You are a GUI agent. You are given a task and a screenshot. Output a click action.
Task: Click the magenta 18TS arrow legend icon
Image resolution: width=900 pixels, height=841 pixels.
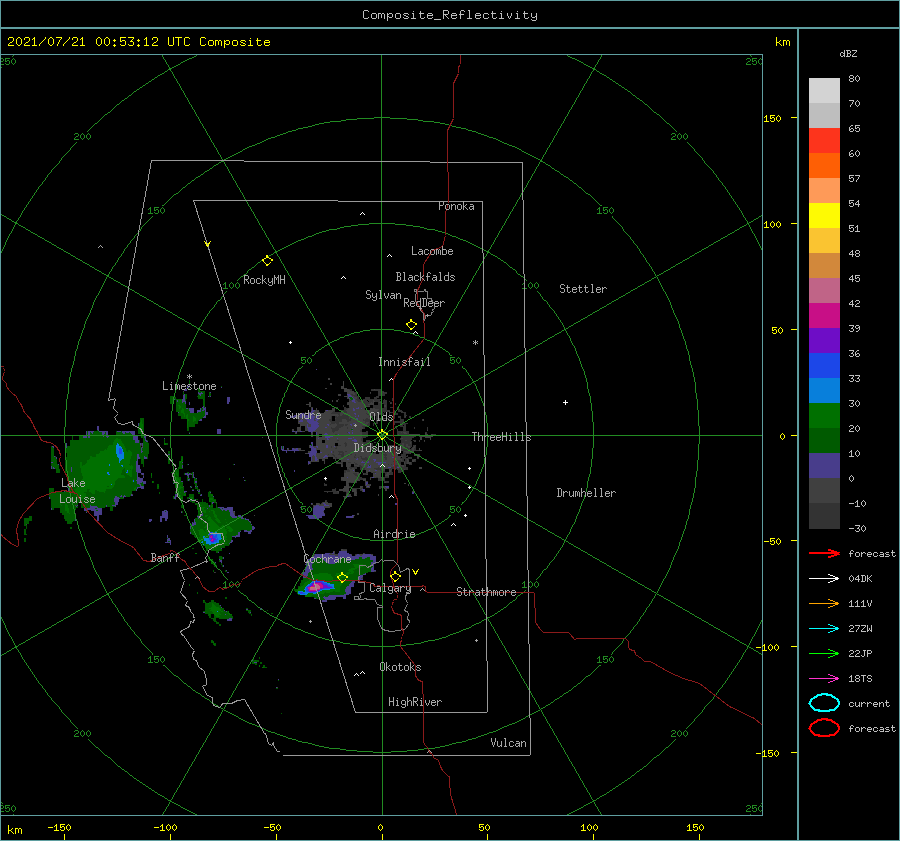[x=824, y=679]
